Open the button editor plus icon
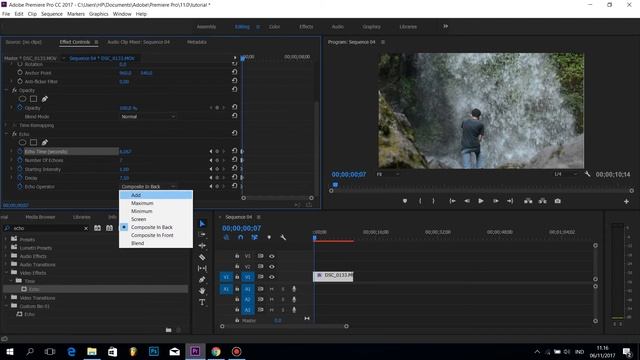640x360 pixels. 626,201
